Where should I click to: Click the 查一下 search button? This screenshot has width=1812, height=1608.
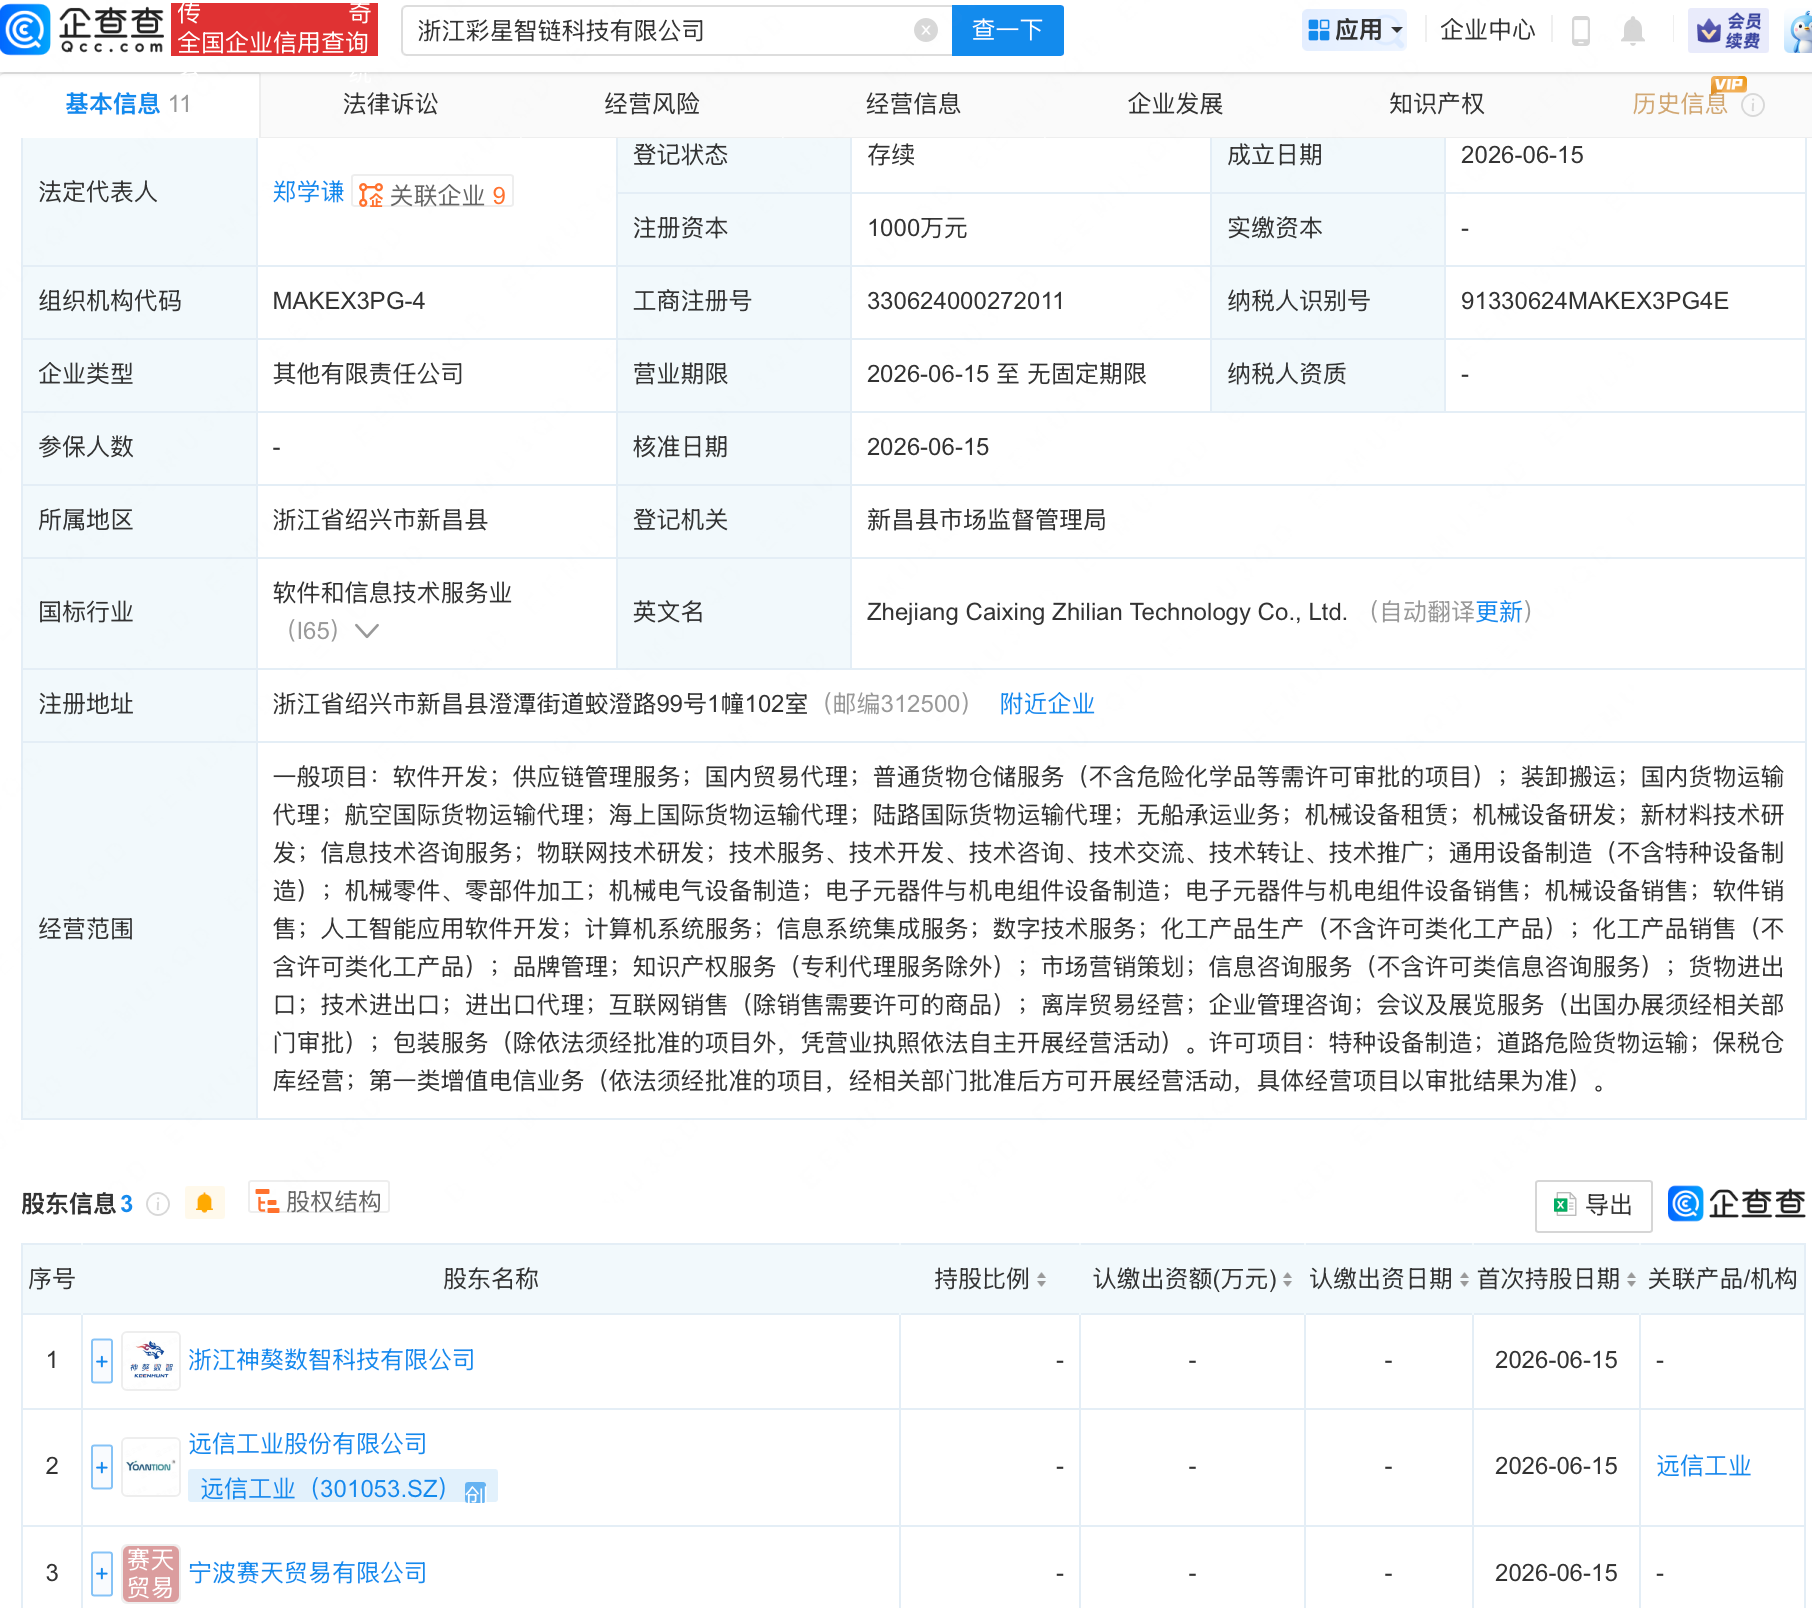pyautogui.click(x=1007, y=30)
